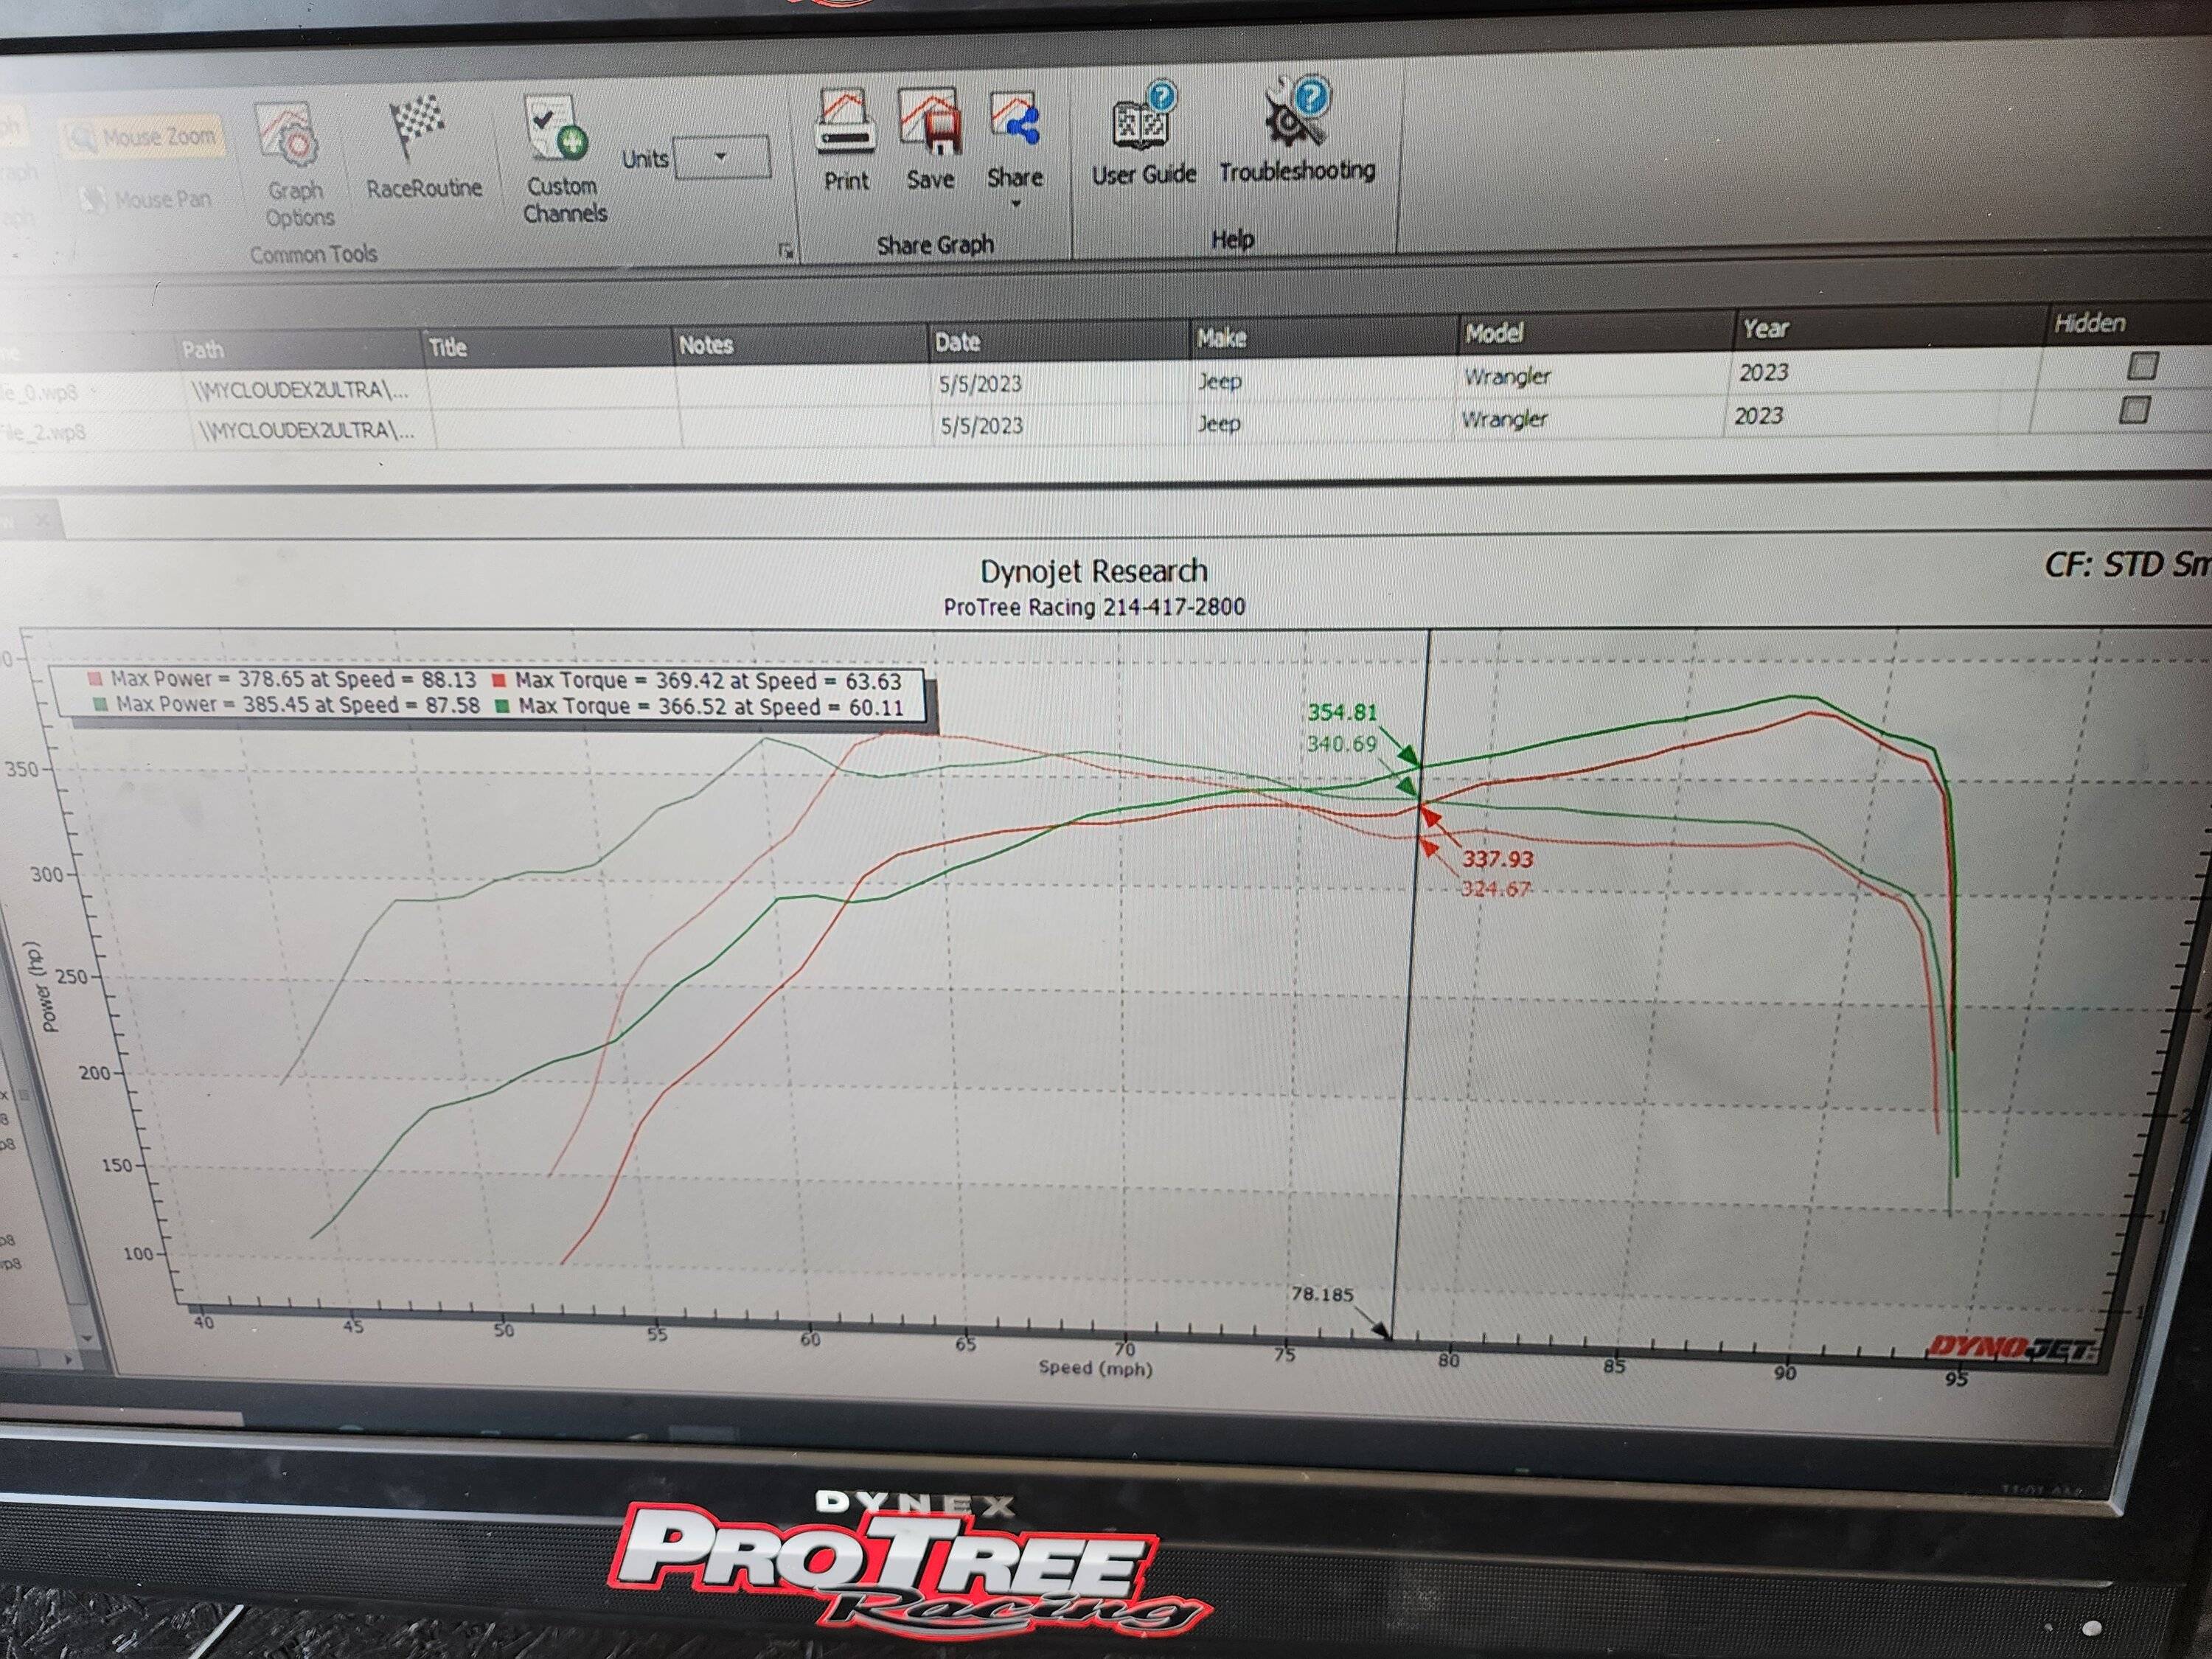
Task: Click the second row's Jeep make cell
Action: coord(1220,423)
